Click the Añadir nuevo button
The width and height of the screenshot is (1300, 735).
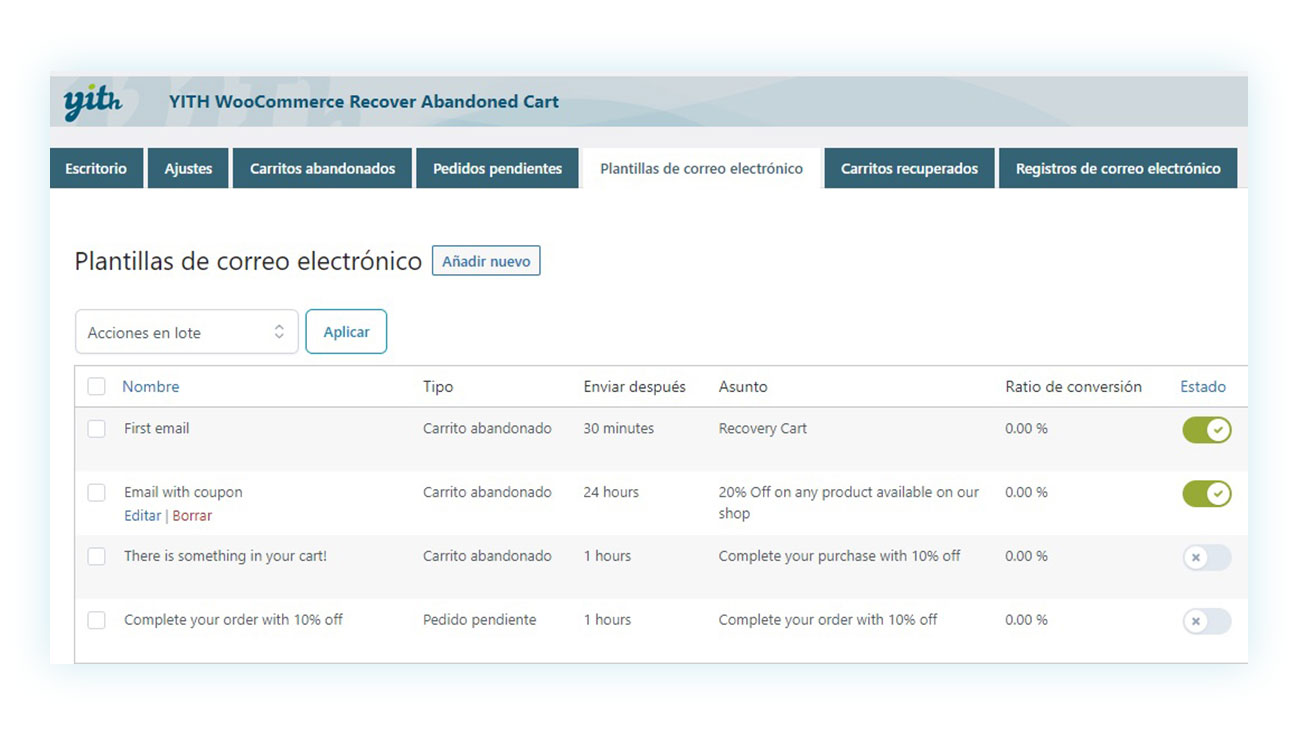486,261
